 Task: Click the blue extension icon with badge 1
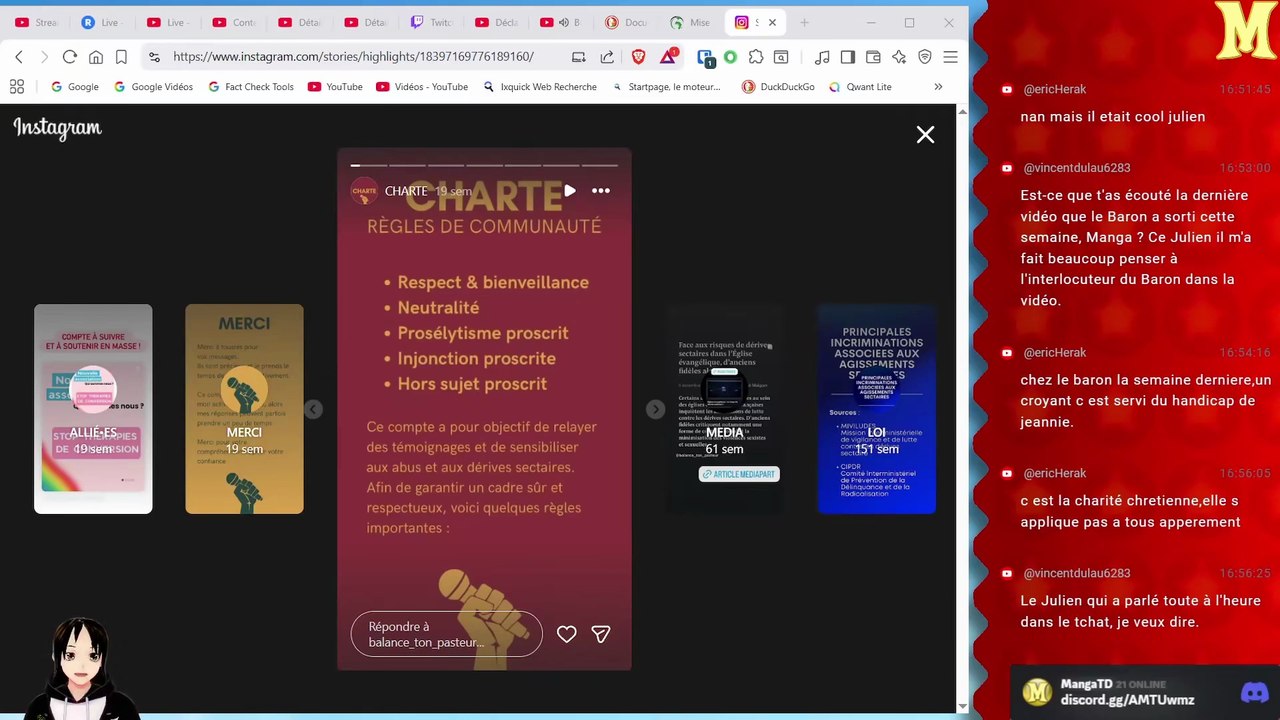point(705,58)
